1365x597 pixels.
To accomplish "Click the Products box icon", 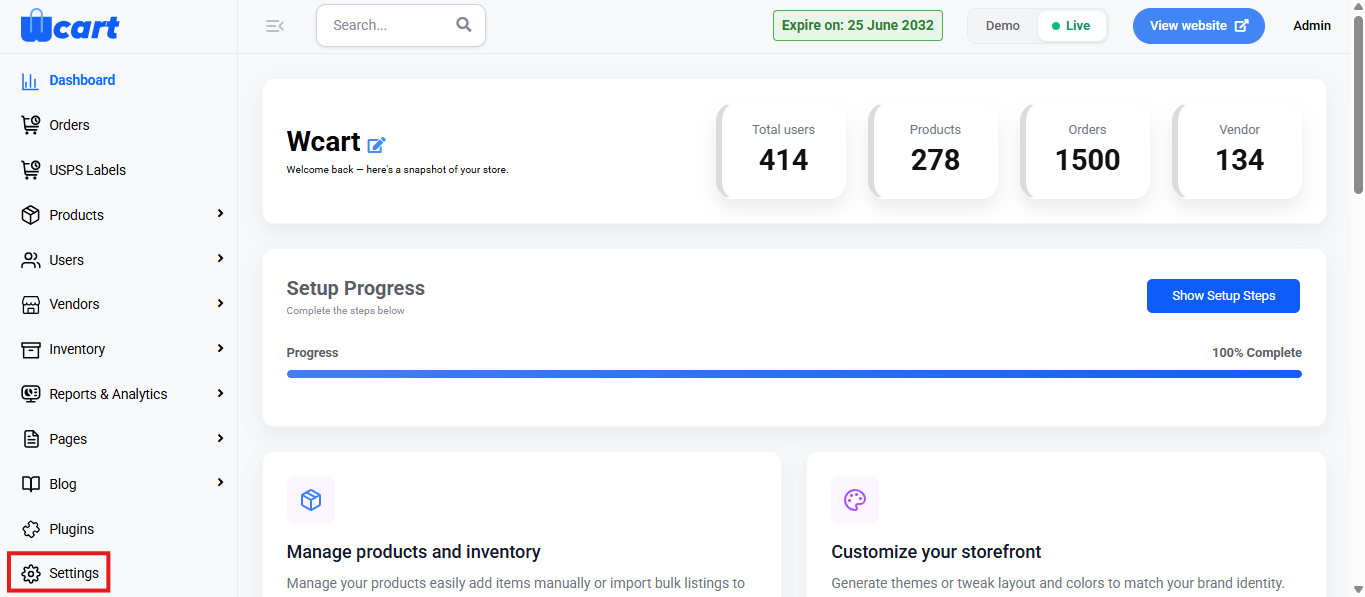I will [x=31, y=215].
